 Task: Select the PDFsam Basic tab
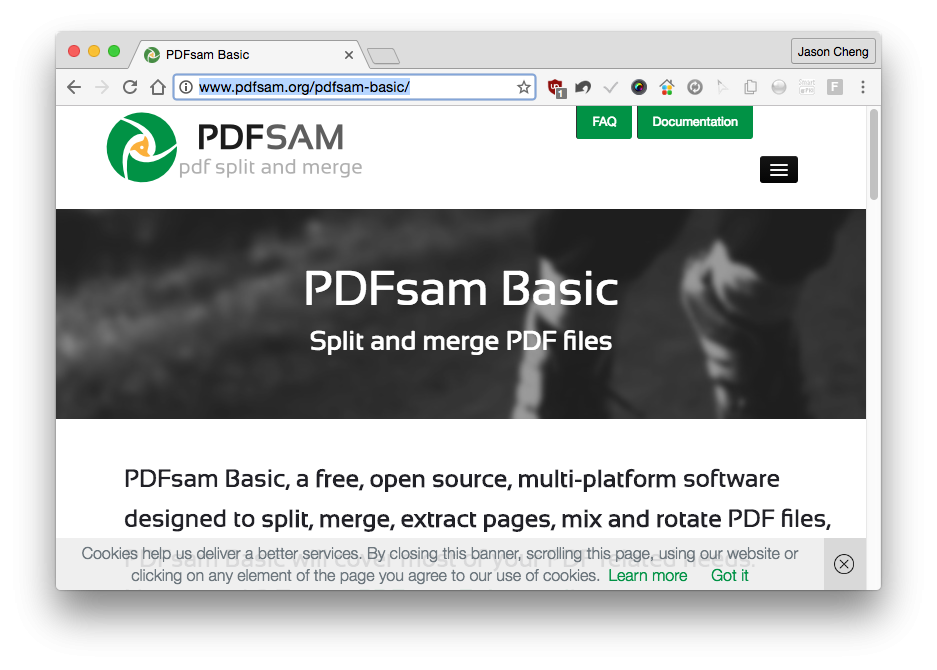(x=248, y=55)
